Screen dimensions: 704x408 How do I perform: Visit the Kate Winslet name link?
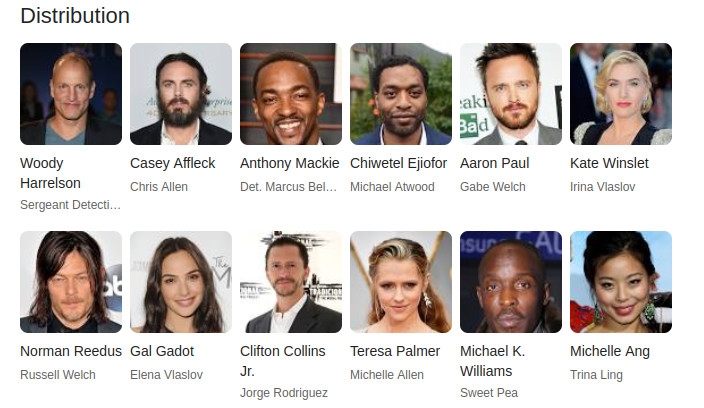tap(609, 163)
